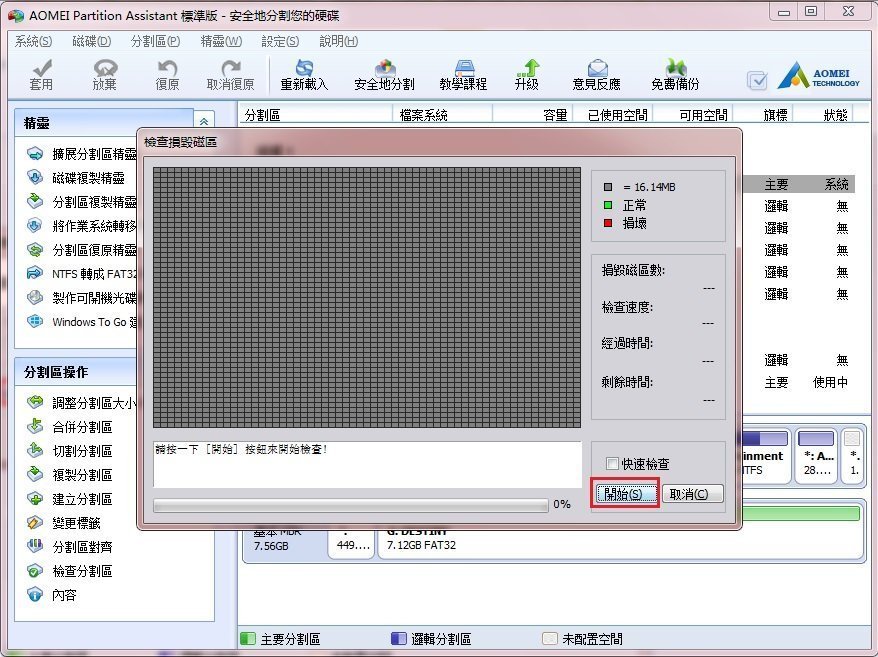This screenshot has height=657, width=878.
Task: Click the 開始(S) button
Action: point(625,493)
